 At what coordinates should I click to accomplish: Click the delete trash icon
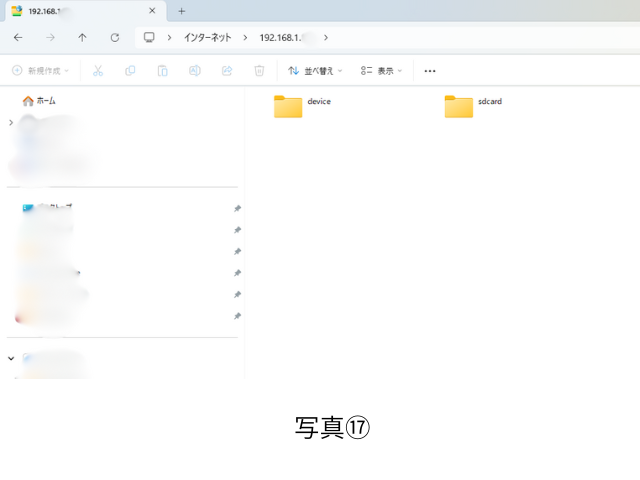pos(259,71)
